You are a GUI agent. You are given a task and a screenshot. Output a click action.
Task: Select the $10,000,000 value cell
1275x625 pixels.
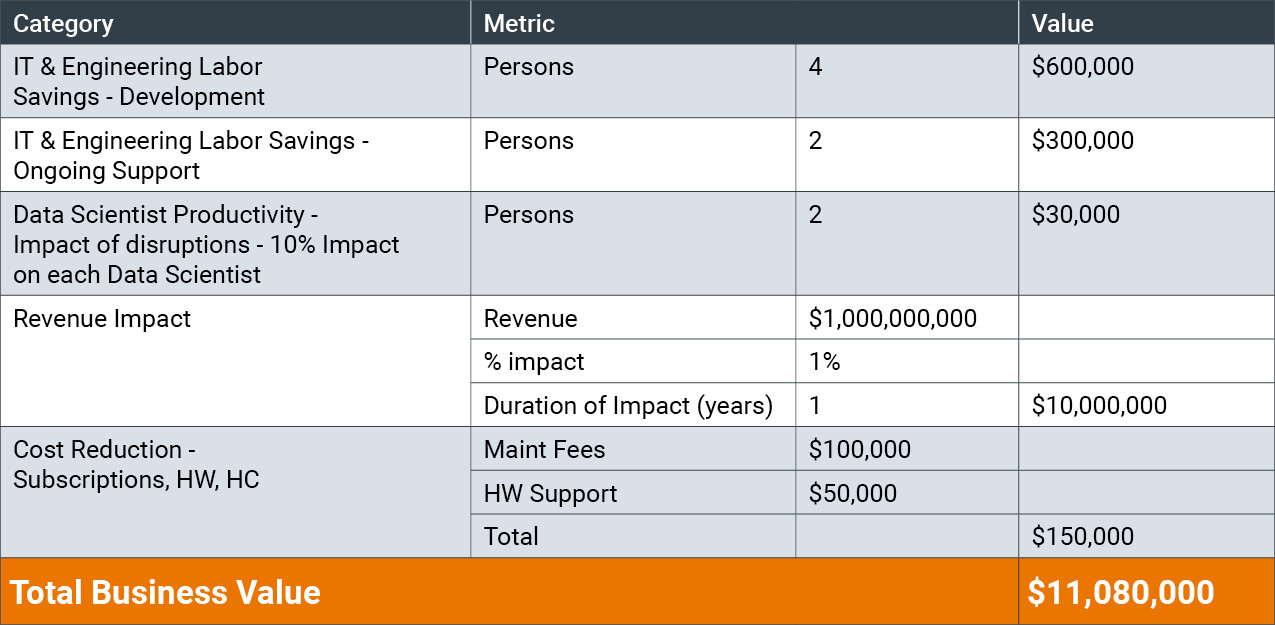pyautogui.click(x=1099, y=406)
